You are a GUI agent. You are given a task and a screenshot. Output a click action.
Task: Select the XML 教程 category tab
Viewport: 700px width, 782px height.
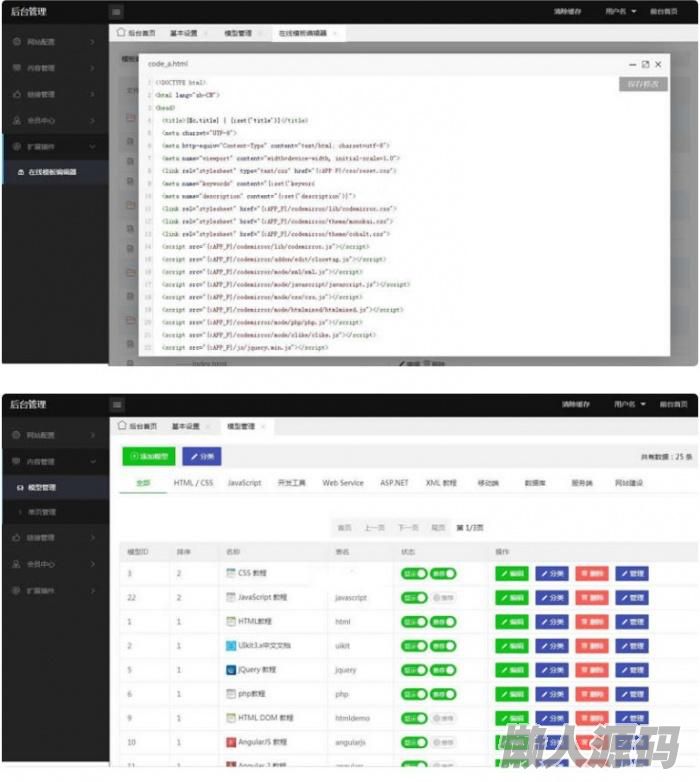[441, 483]
